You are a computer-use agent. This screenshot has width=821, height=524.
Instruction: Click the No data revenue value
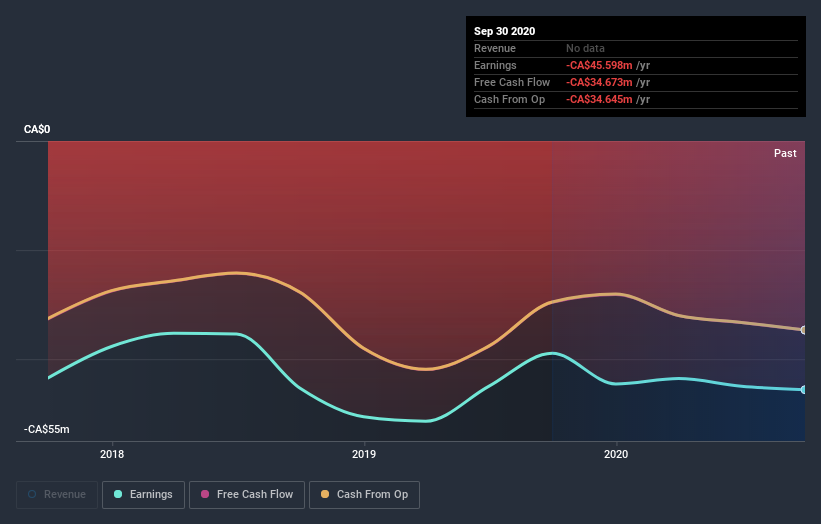(585, 48)
